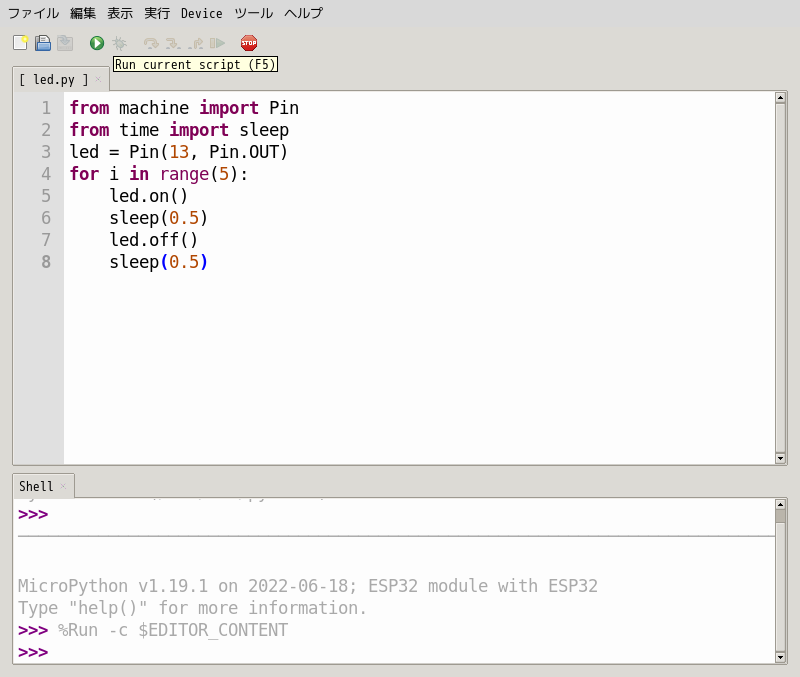Open the ツール menu
This screenshot has width=800, height=677.
click(253, 13)
